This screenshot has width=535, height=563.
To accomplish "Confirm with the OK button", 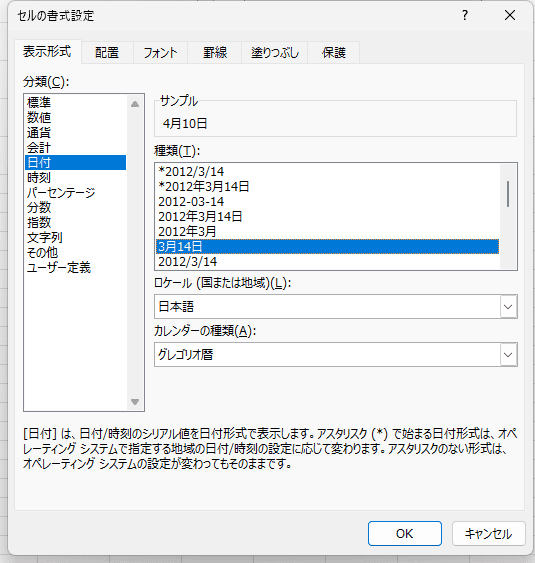I will pyautogui.click(x=405, y=534).
